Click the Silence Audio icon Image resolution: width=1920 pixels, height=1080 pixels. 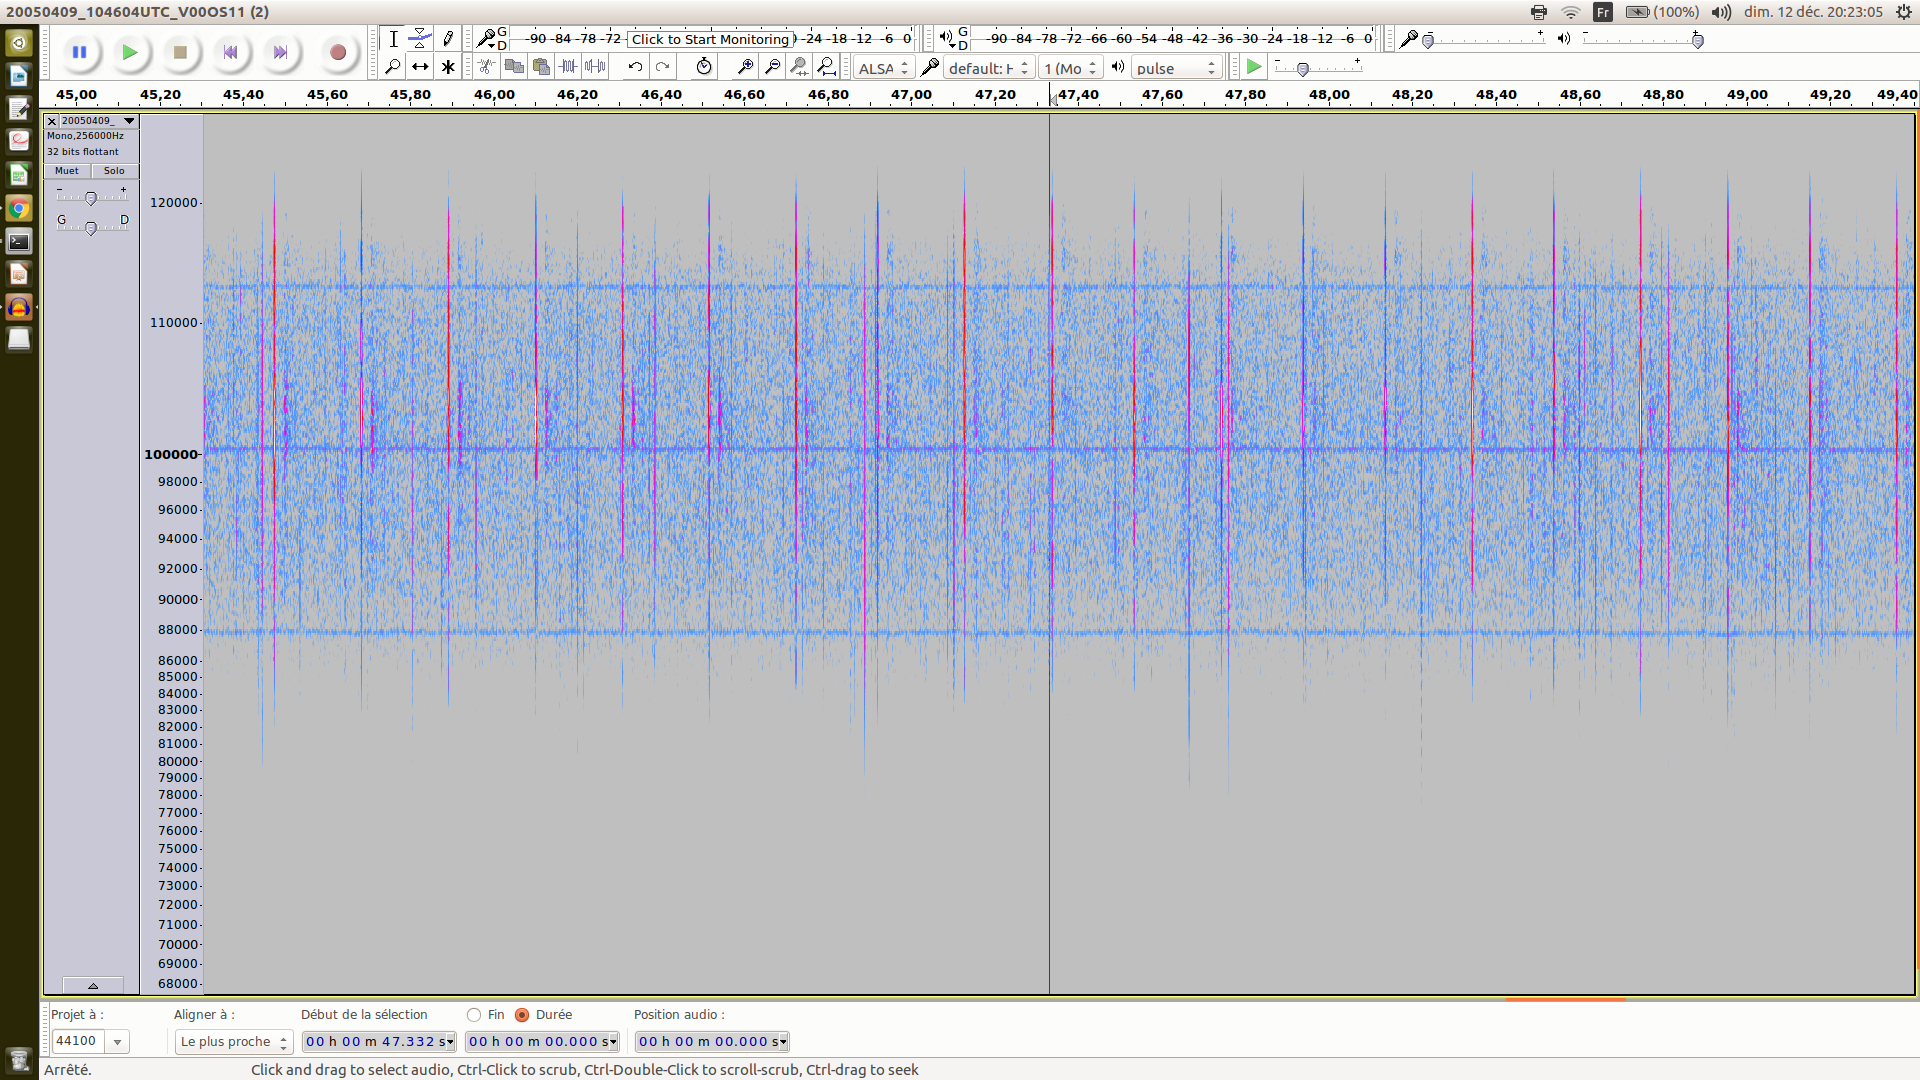coord(596,67)
